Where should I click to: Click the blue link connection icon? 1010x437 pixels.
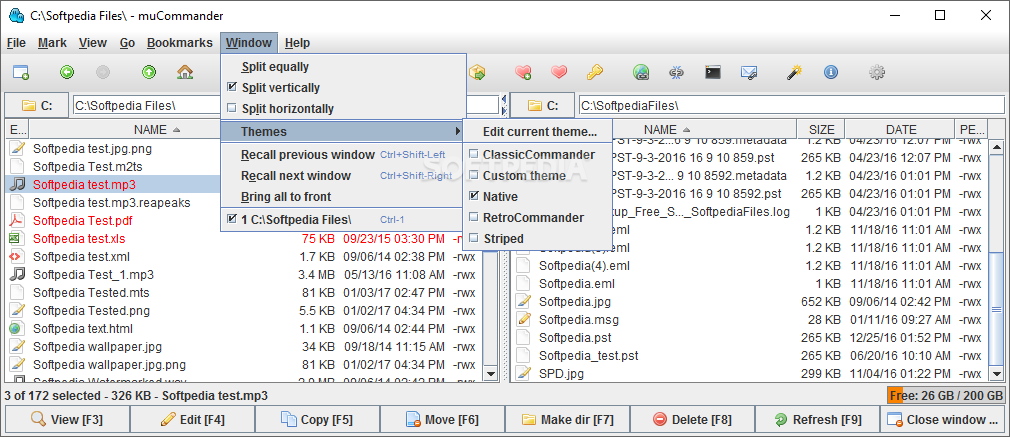point(676,72)
